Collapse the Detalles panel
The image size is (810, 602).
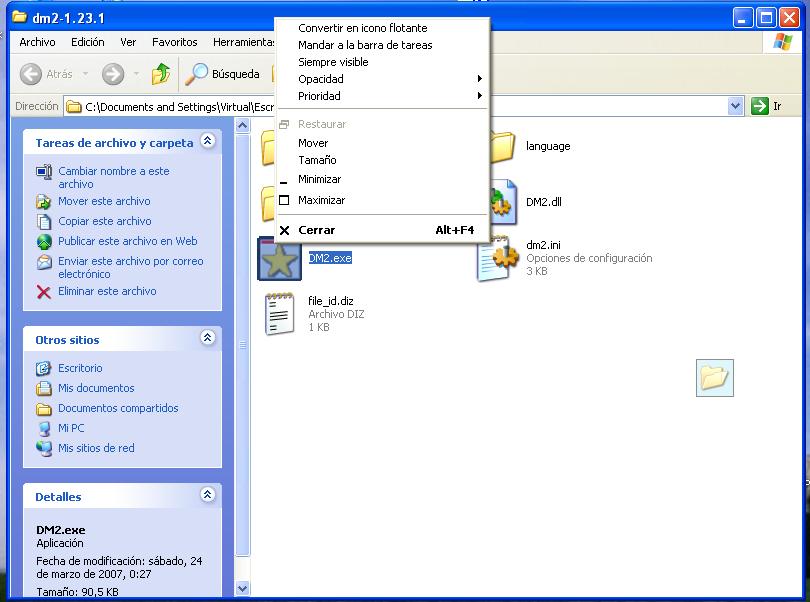[208, 495]
